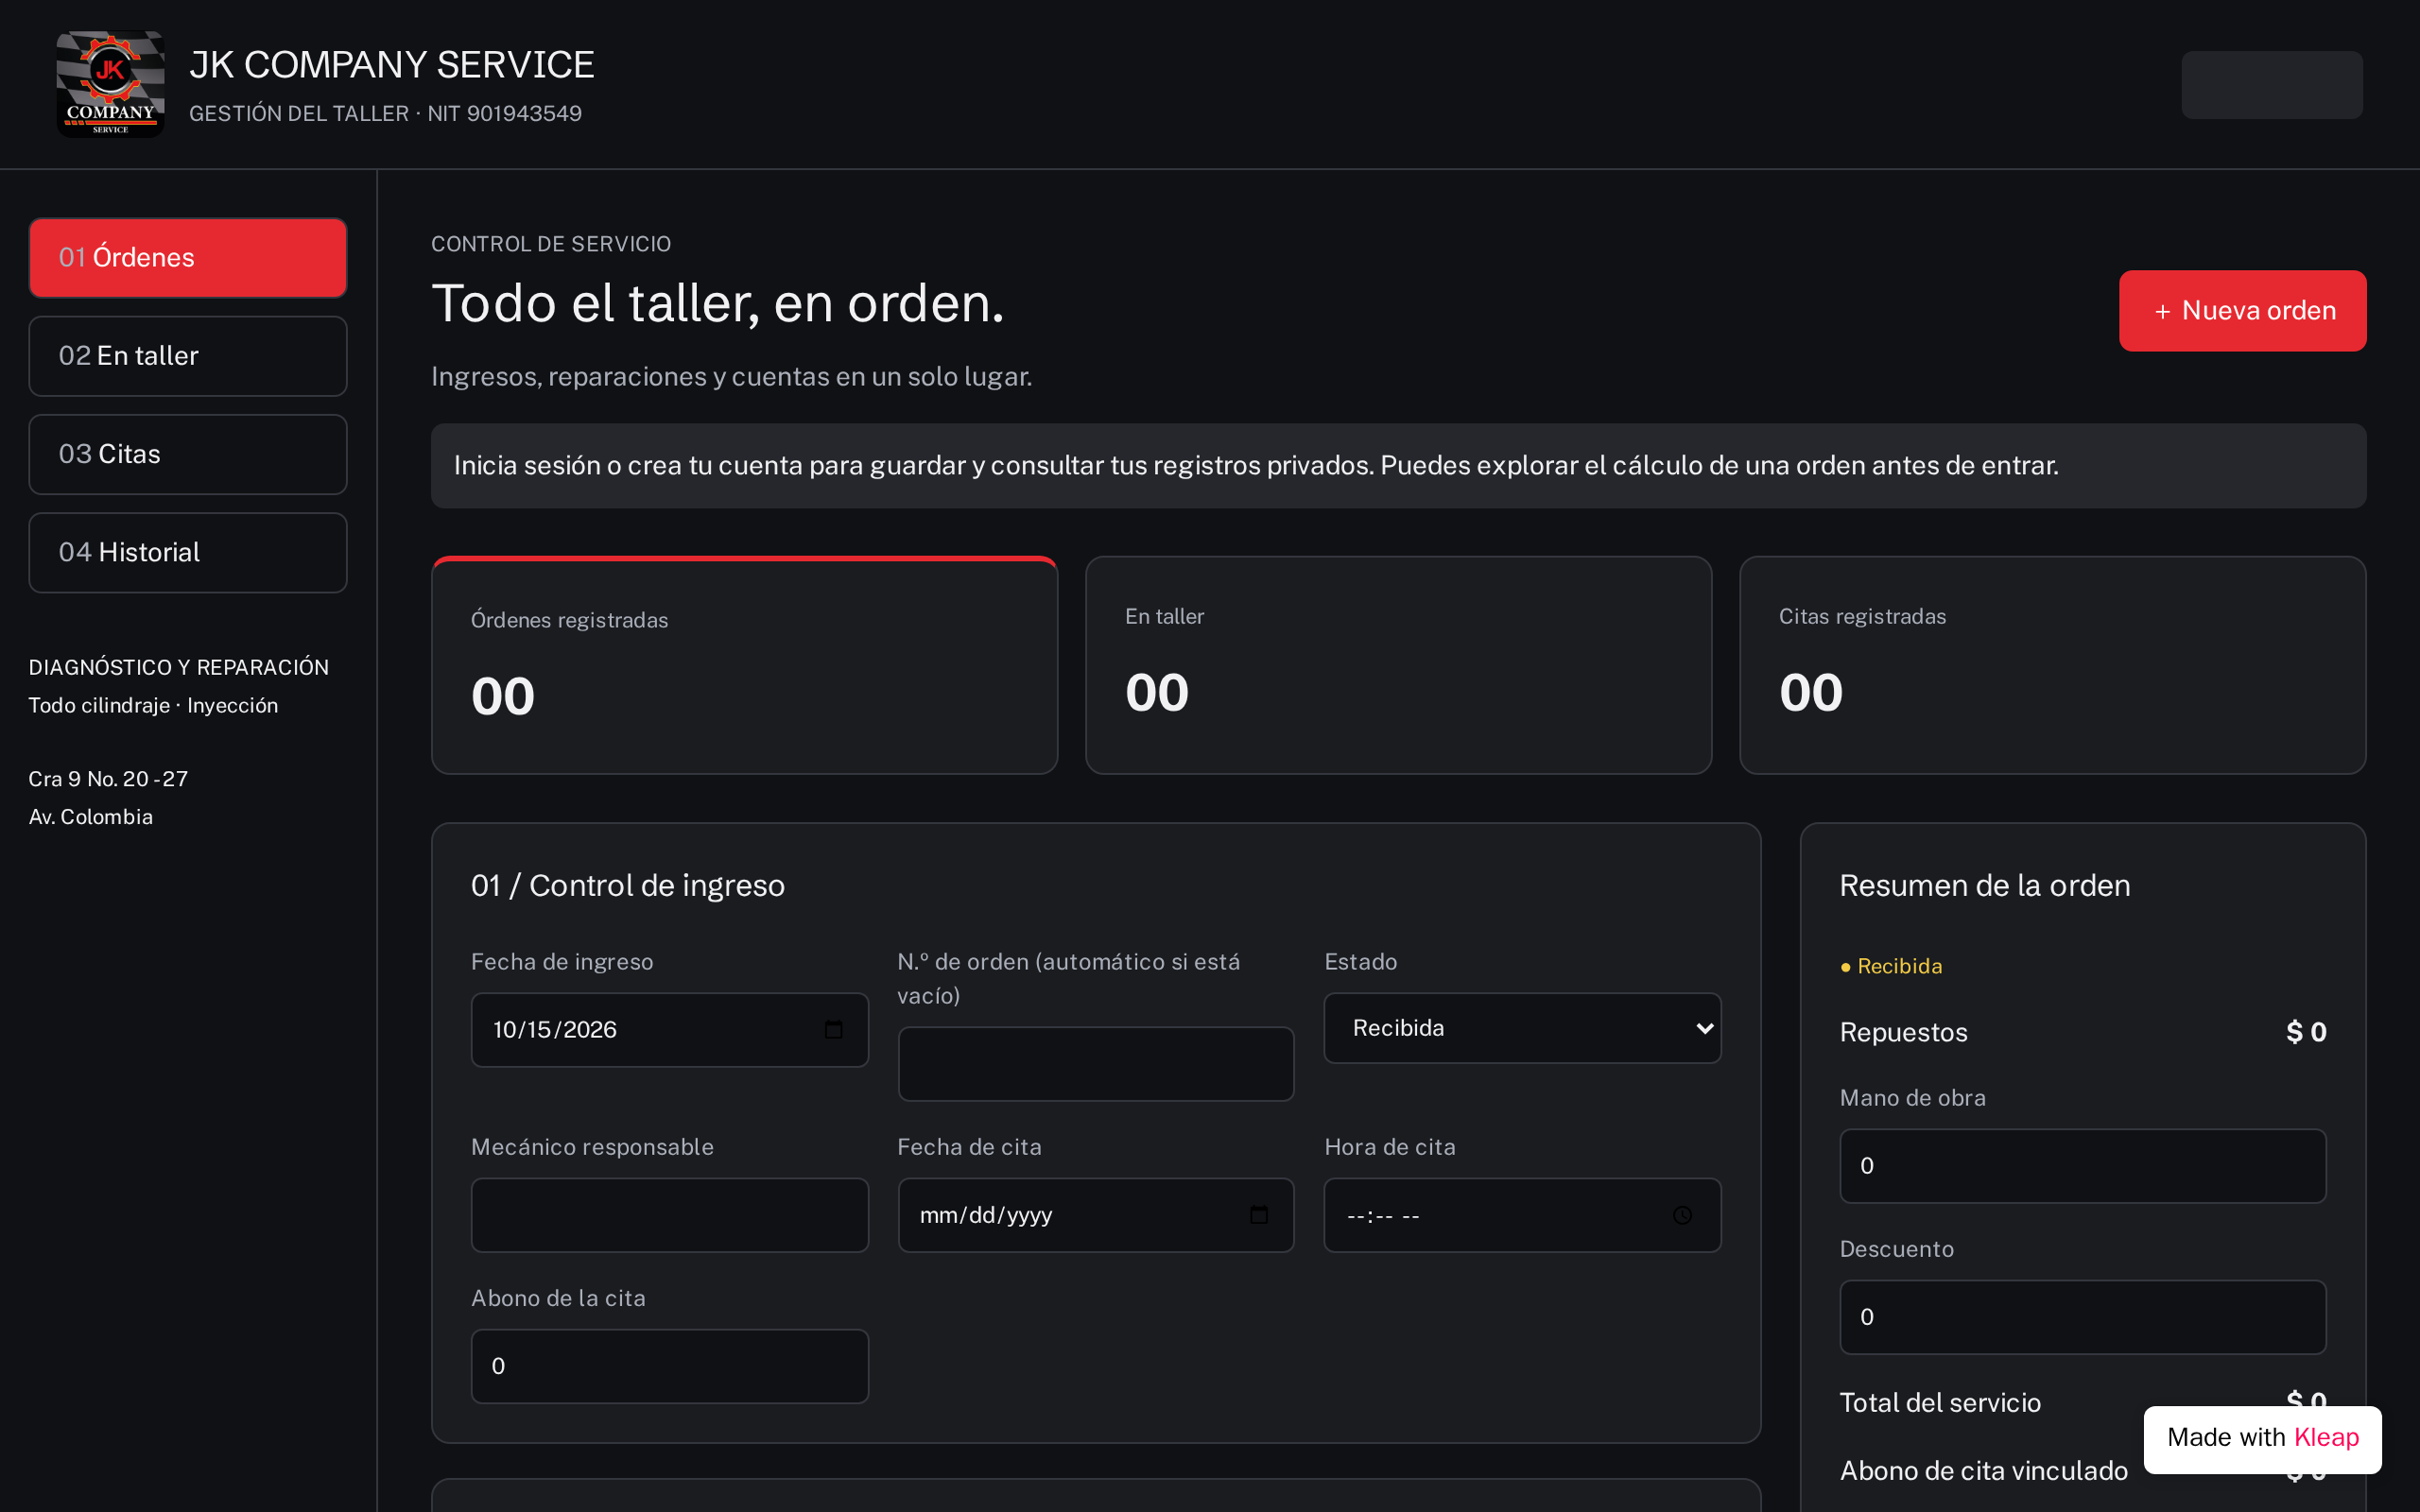Click the Resumen de la orden heading
Screen dimensions: 2420x1512
click(1985, 885)
